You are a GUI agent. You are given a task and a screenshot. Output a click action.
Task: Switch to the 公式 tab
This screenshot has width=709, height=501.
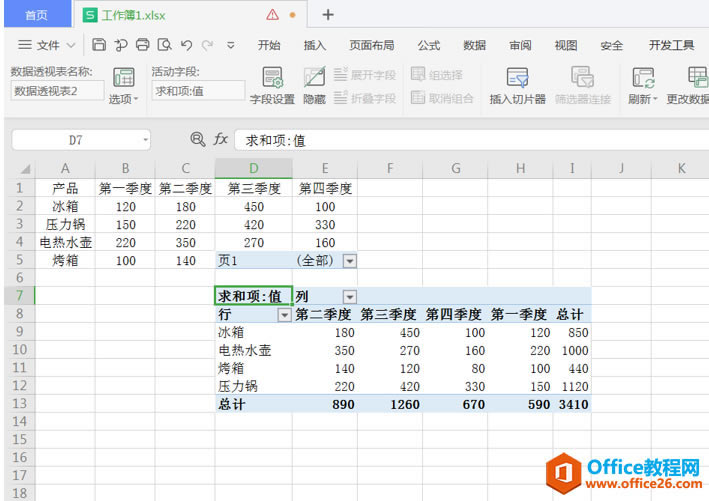[x=429, y=45]
